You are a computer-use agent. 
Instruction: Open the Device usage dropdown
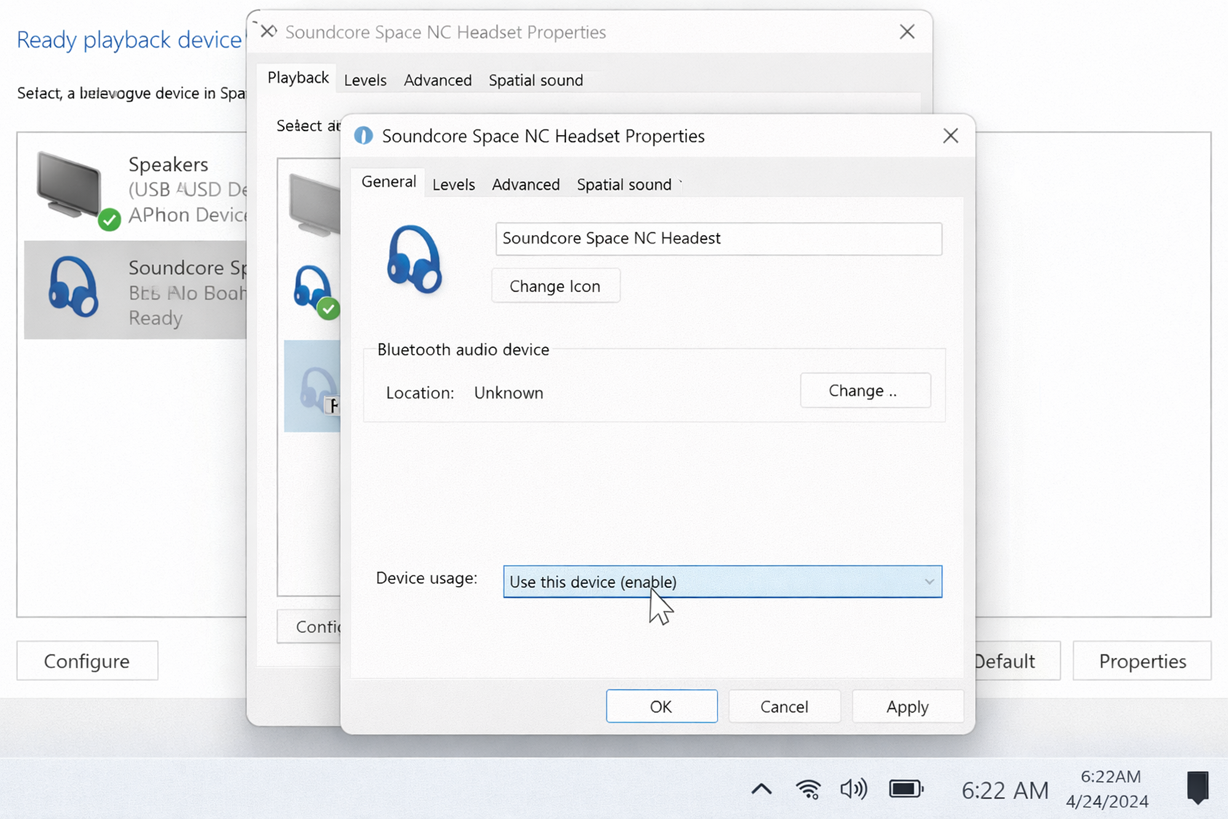(x=722, y=581)
